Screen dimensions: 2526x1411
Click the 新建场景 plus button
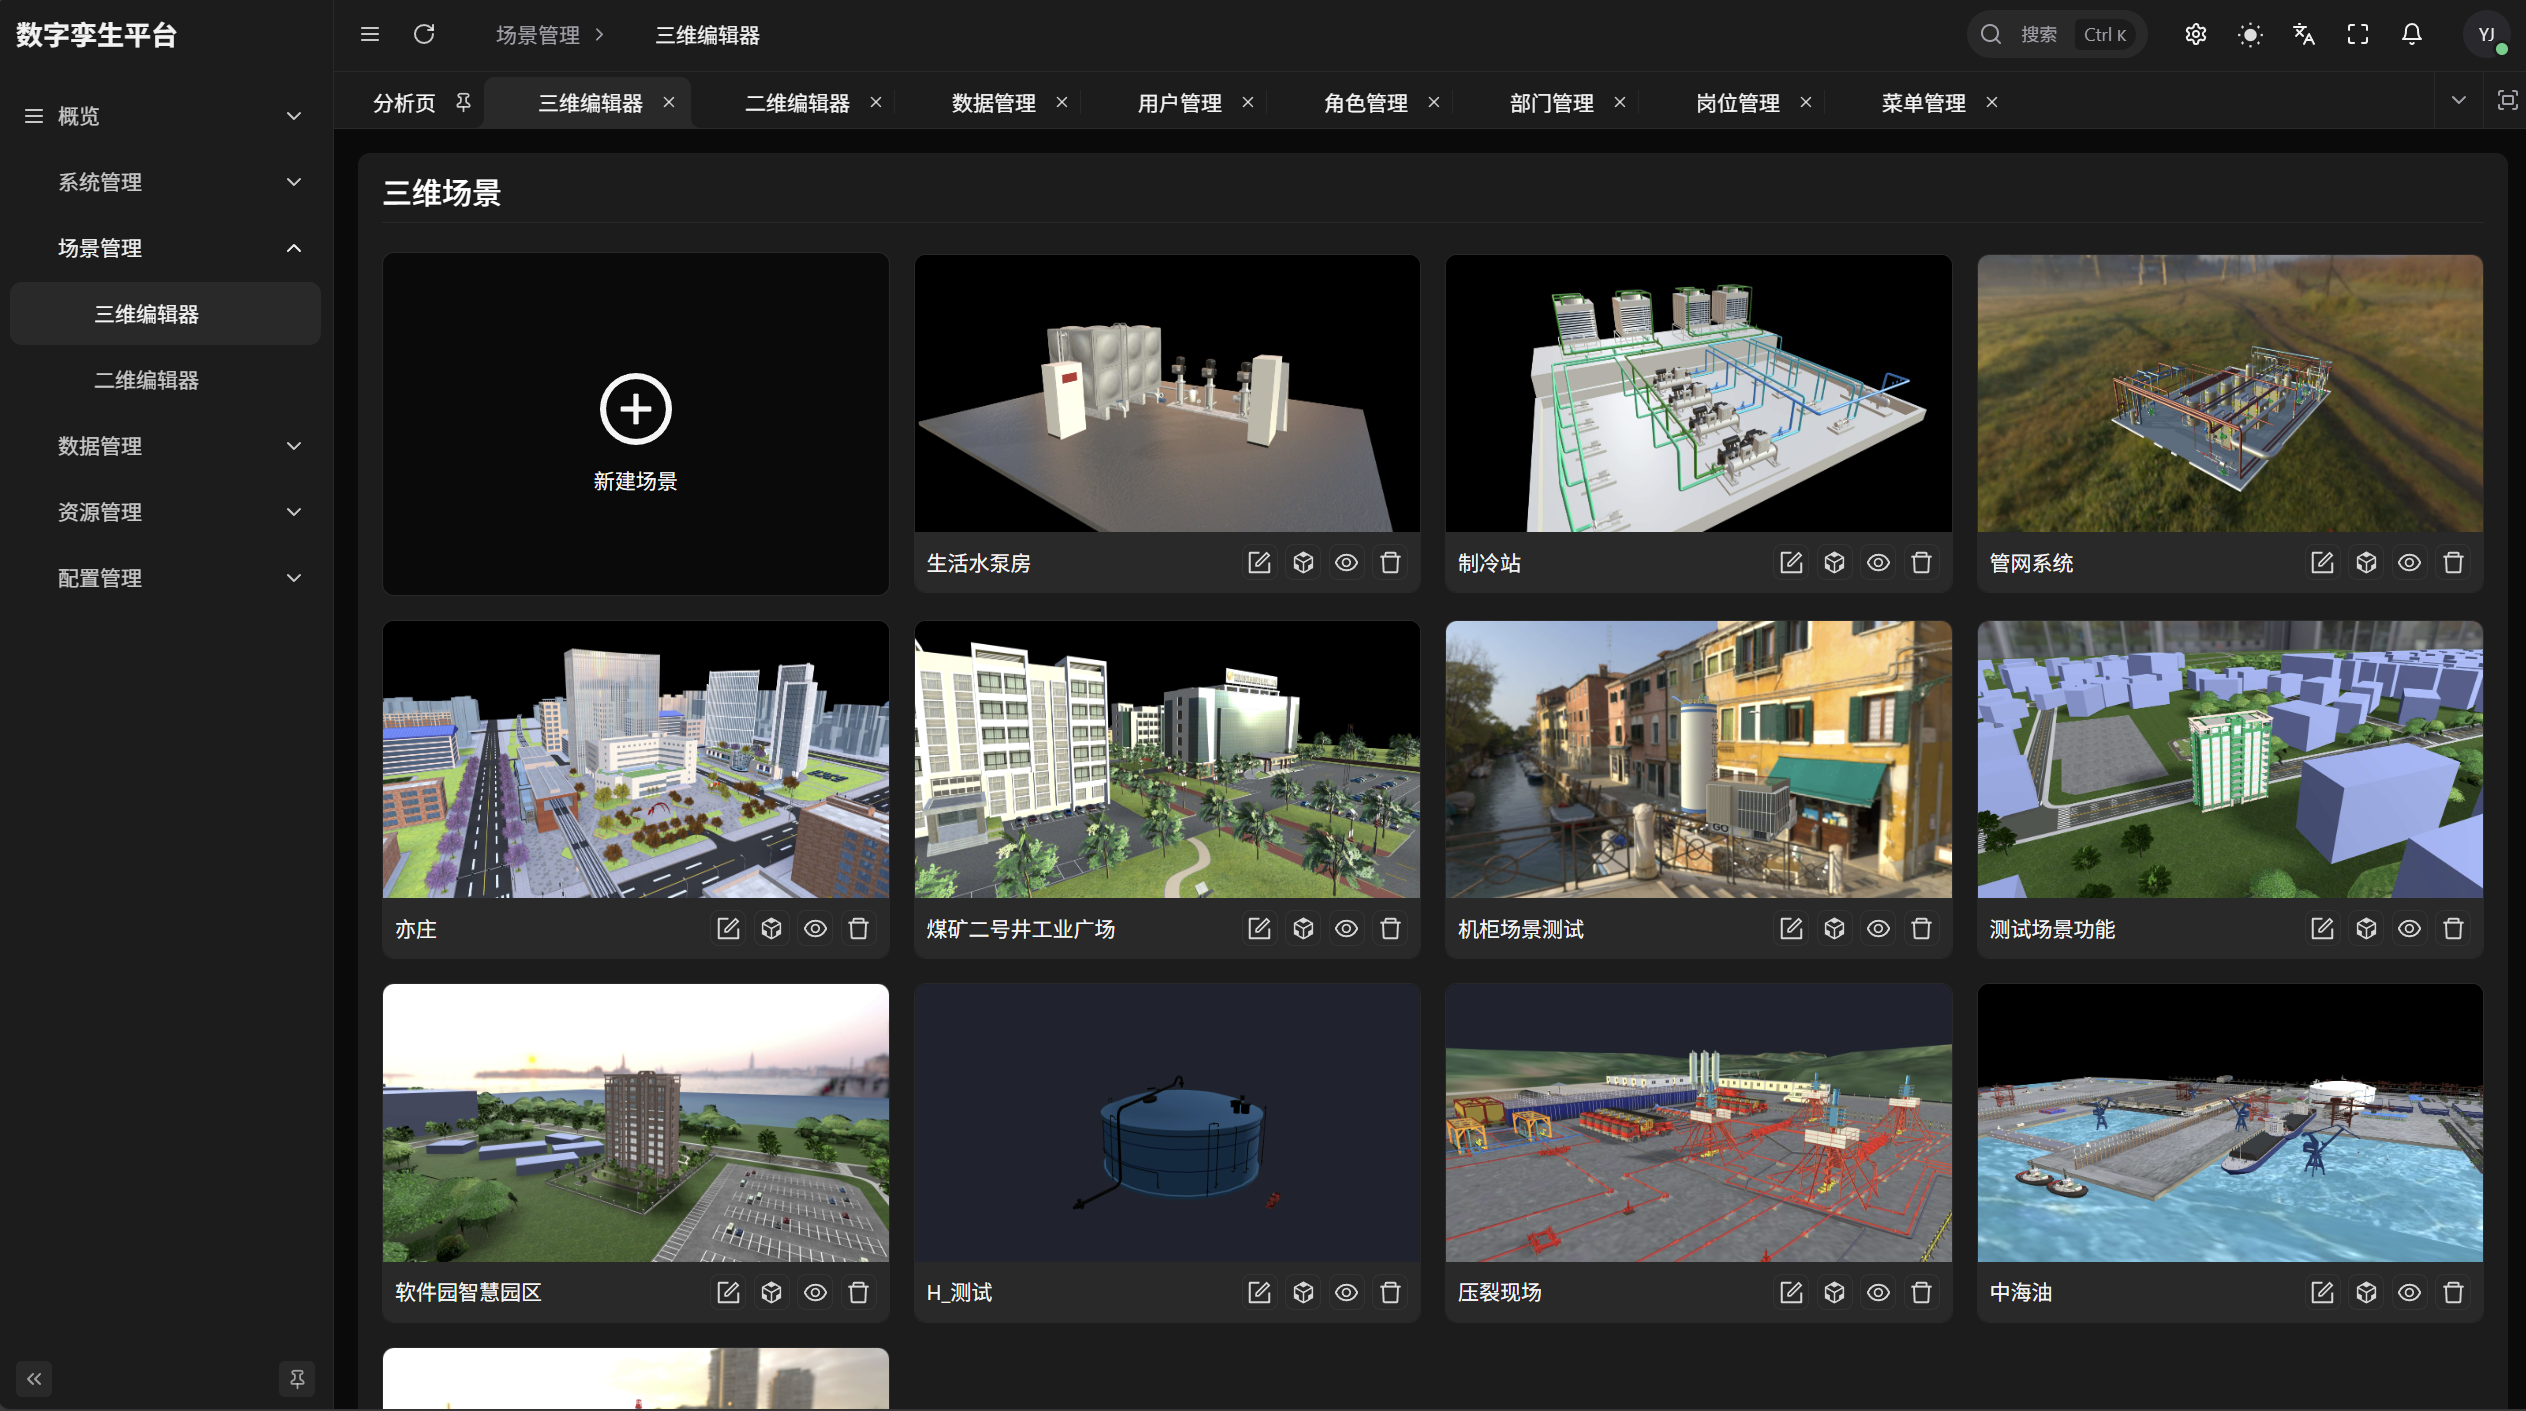pos(635,409)
